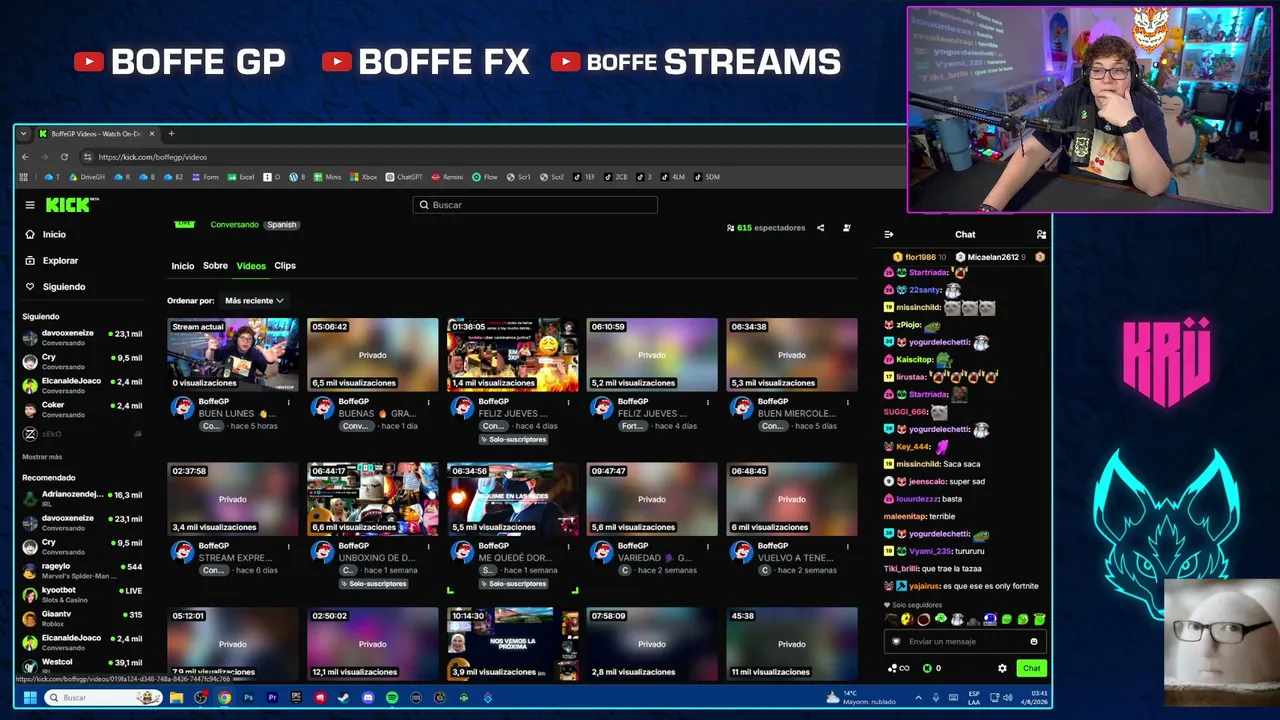The height and width of the screenshot is (720, 1280).
Task: Open chat settings gear icon
Action: (1002, 668)
